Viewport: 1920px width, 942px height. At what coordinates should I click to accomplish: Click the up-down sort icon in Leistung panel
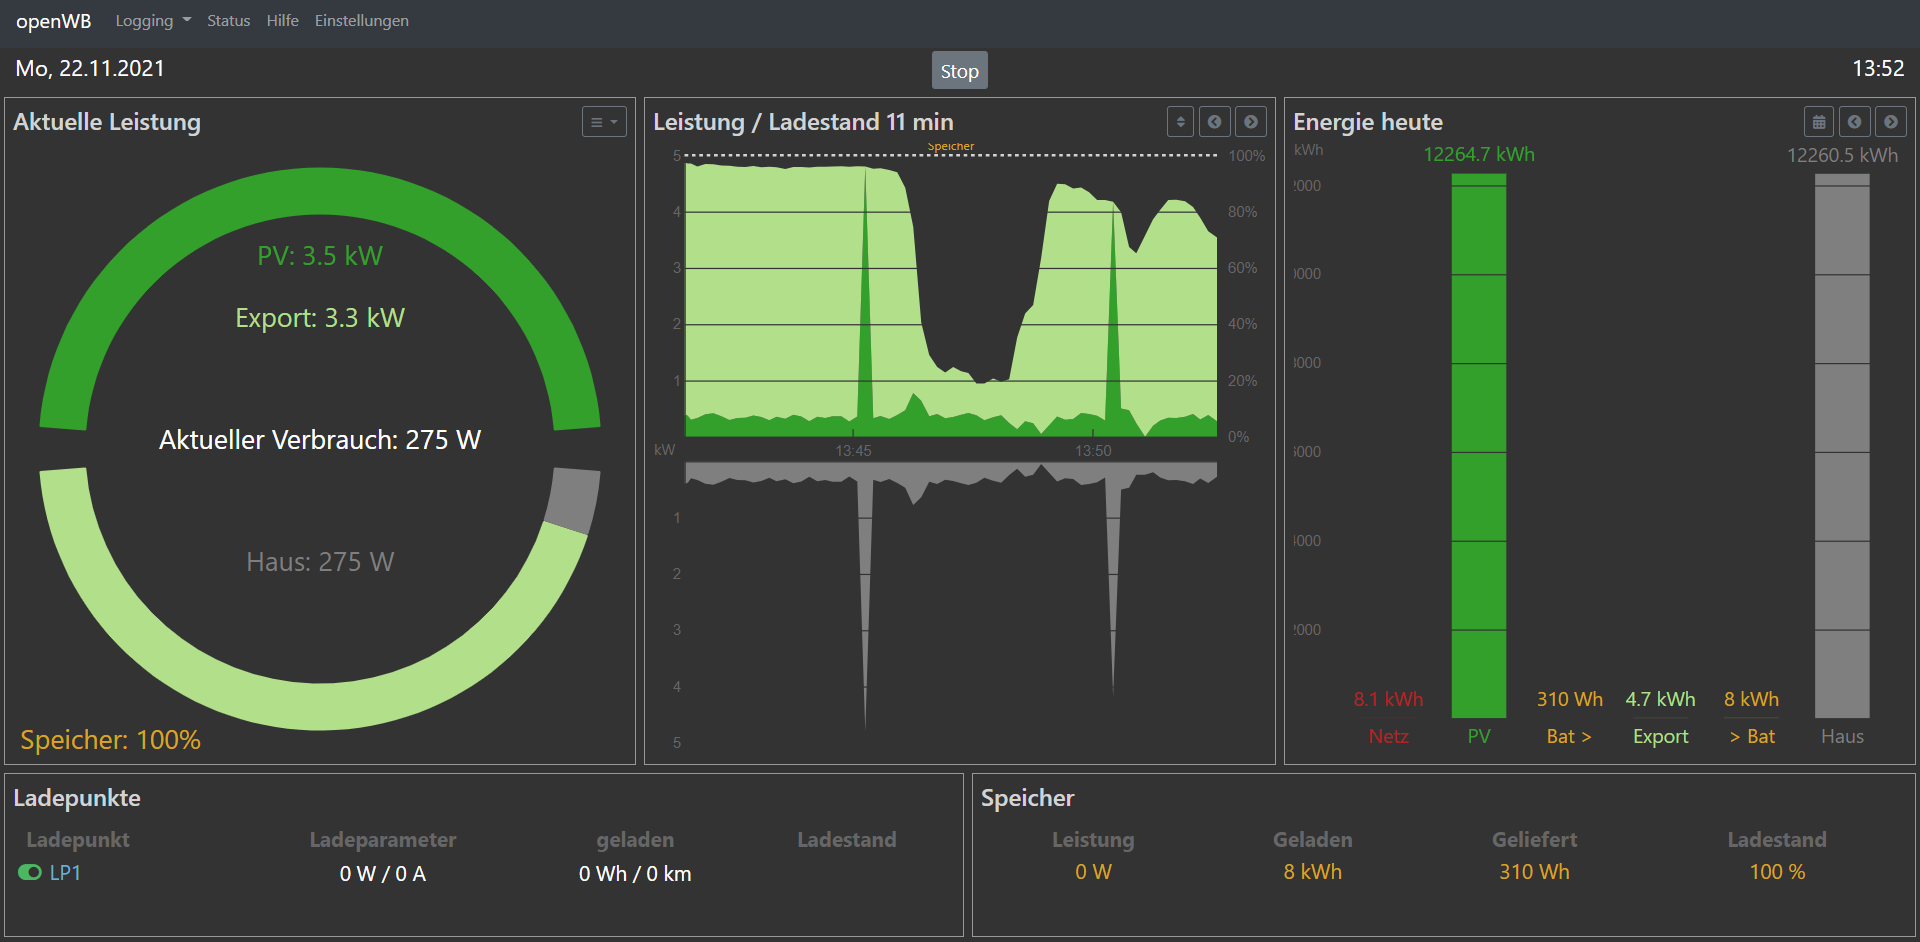click(x=1180, y=122)
